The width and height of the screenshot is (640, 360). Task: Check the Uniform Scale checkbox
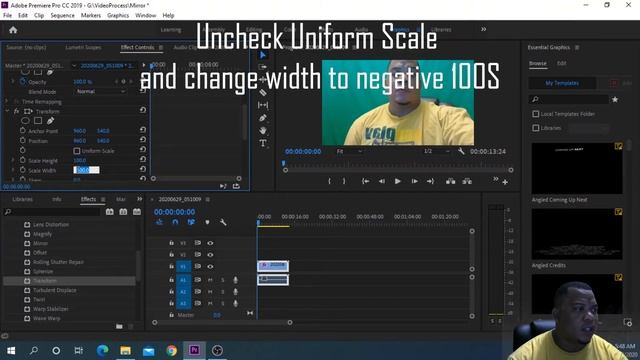(x=77, y=151)
